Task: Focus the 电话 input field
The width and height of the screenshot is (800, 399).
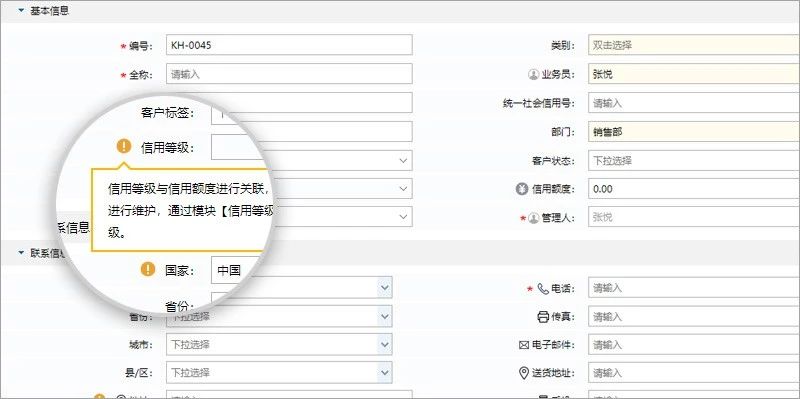Action: pos(694,288)
